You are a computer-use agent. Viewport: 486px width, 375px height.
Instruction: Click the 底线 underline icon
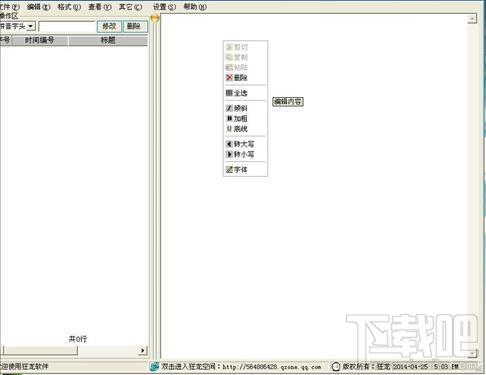click(x=229, y=129)
